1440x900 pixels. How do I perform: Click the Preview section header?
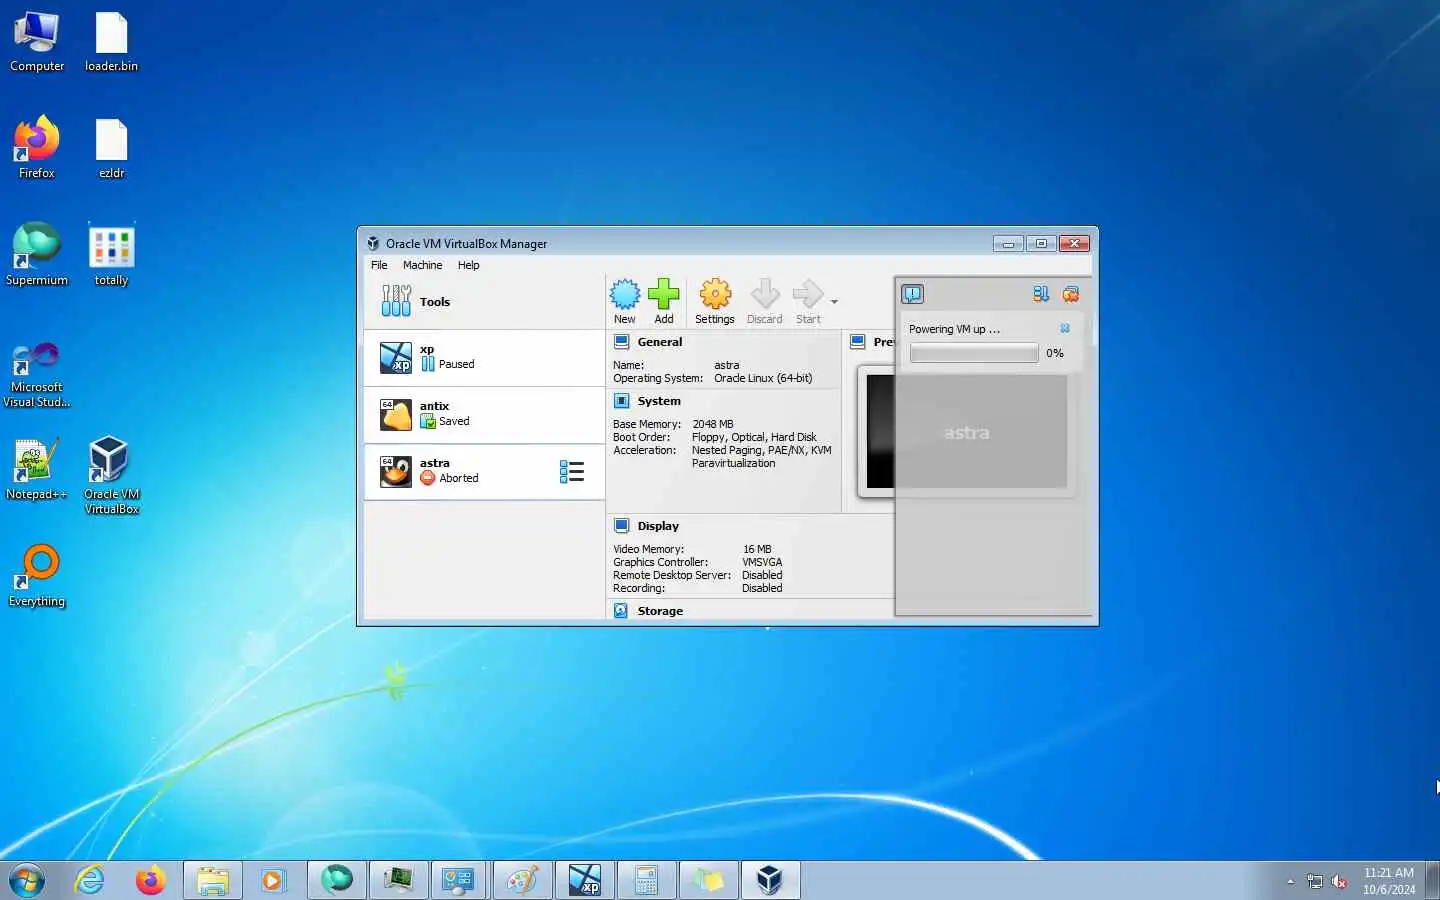(x=883, y=342)
